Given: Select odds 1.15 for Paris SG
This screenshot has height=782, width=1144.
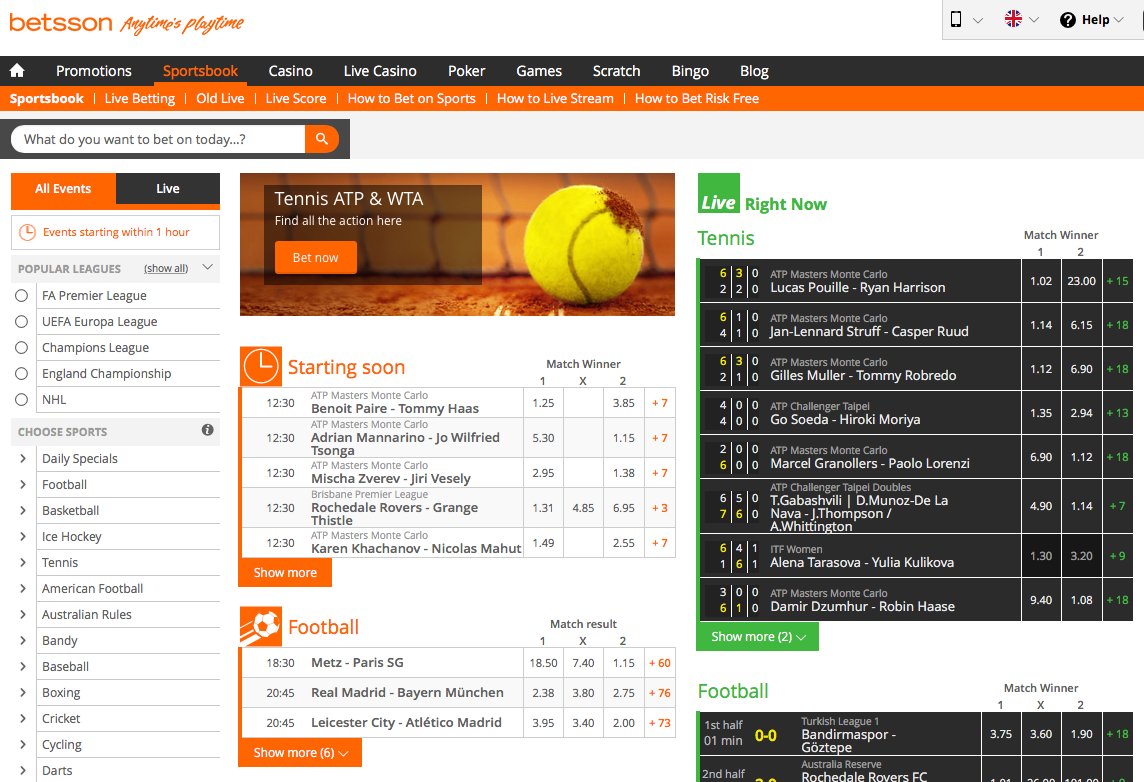Looking at the screenshot, I should tap(624, 663).
